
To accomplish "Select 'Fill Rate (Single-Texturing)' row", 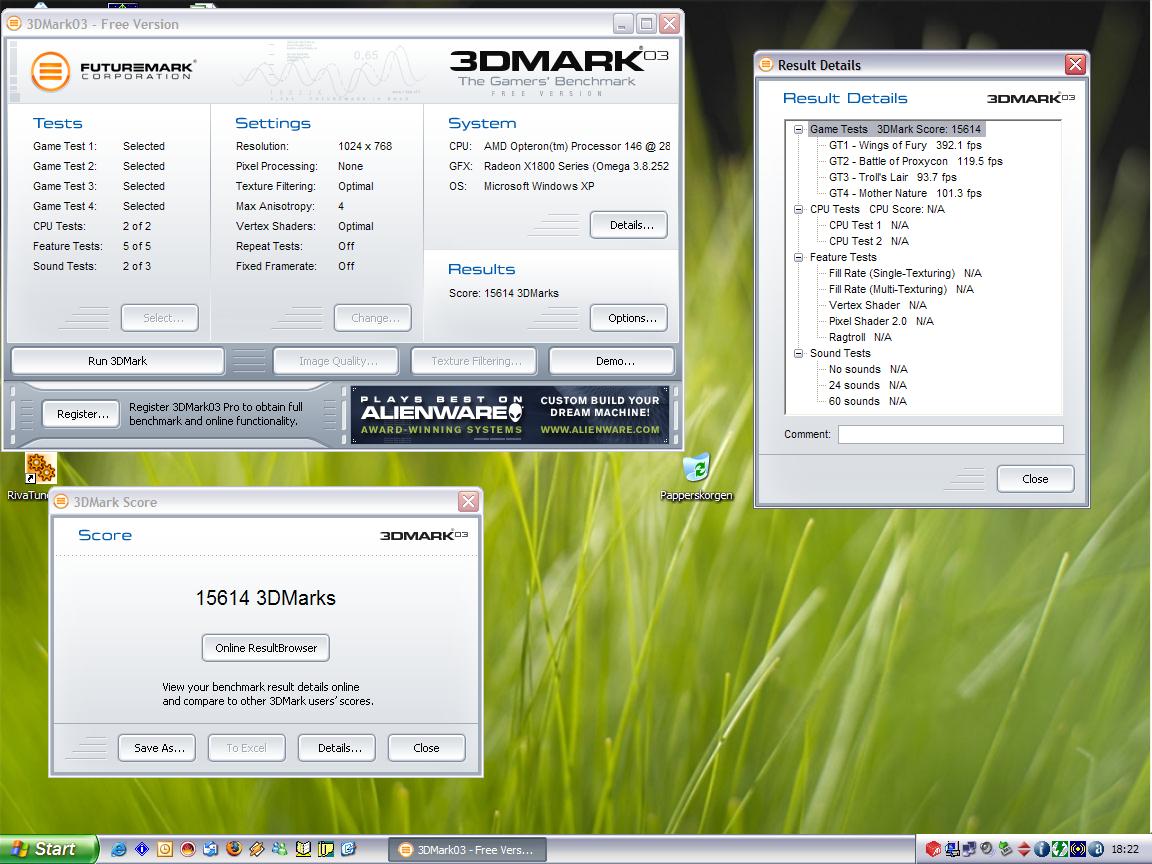I will pyautogui.click(x=905, y=273).
